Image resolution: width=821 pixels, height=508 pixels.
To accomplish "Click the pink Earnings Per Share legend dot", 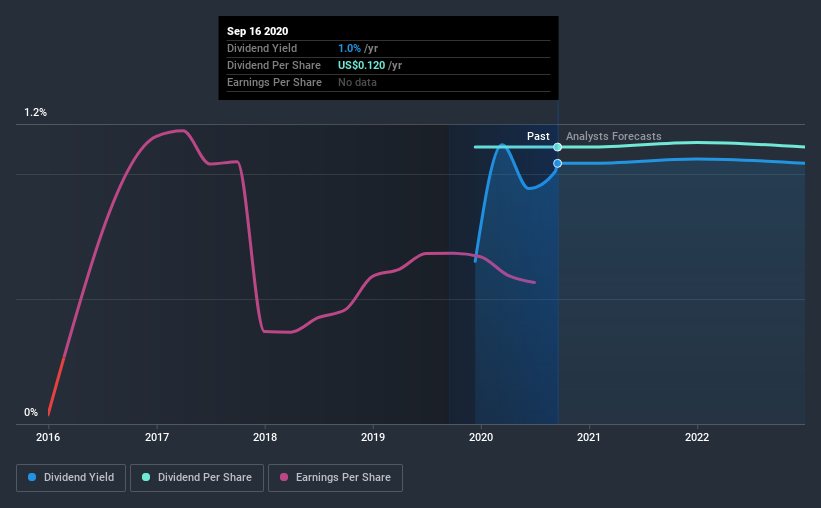I will point(284,477).
